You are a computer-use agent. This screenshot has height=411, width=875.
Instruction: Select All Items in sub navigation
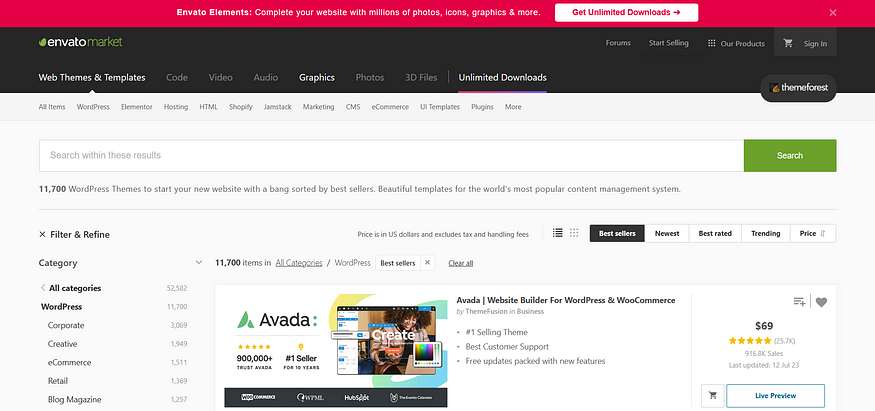(x=52, y=107)
